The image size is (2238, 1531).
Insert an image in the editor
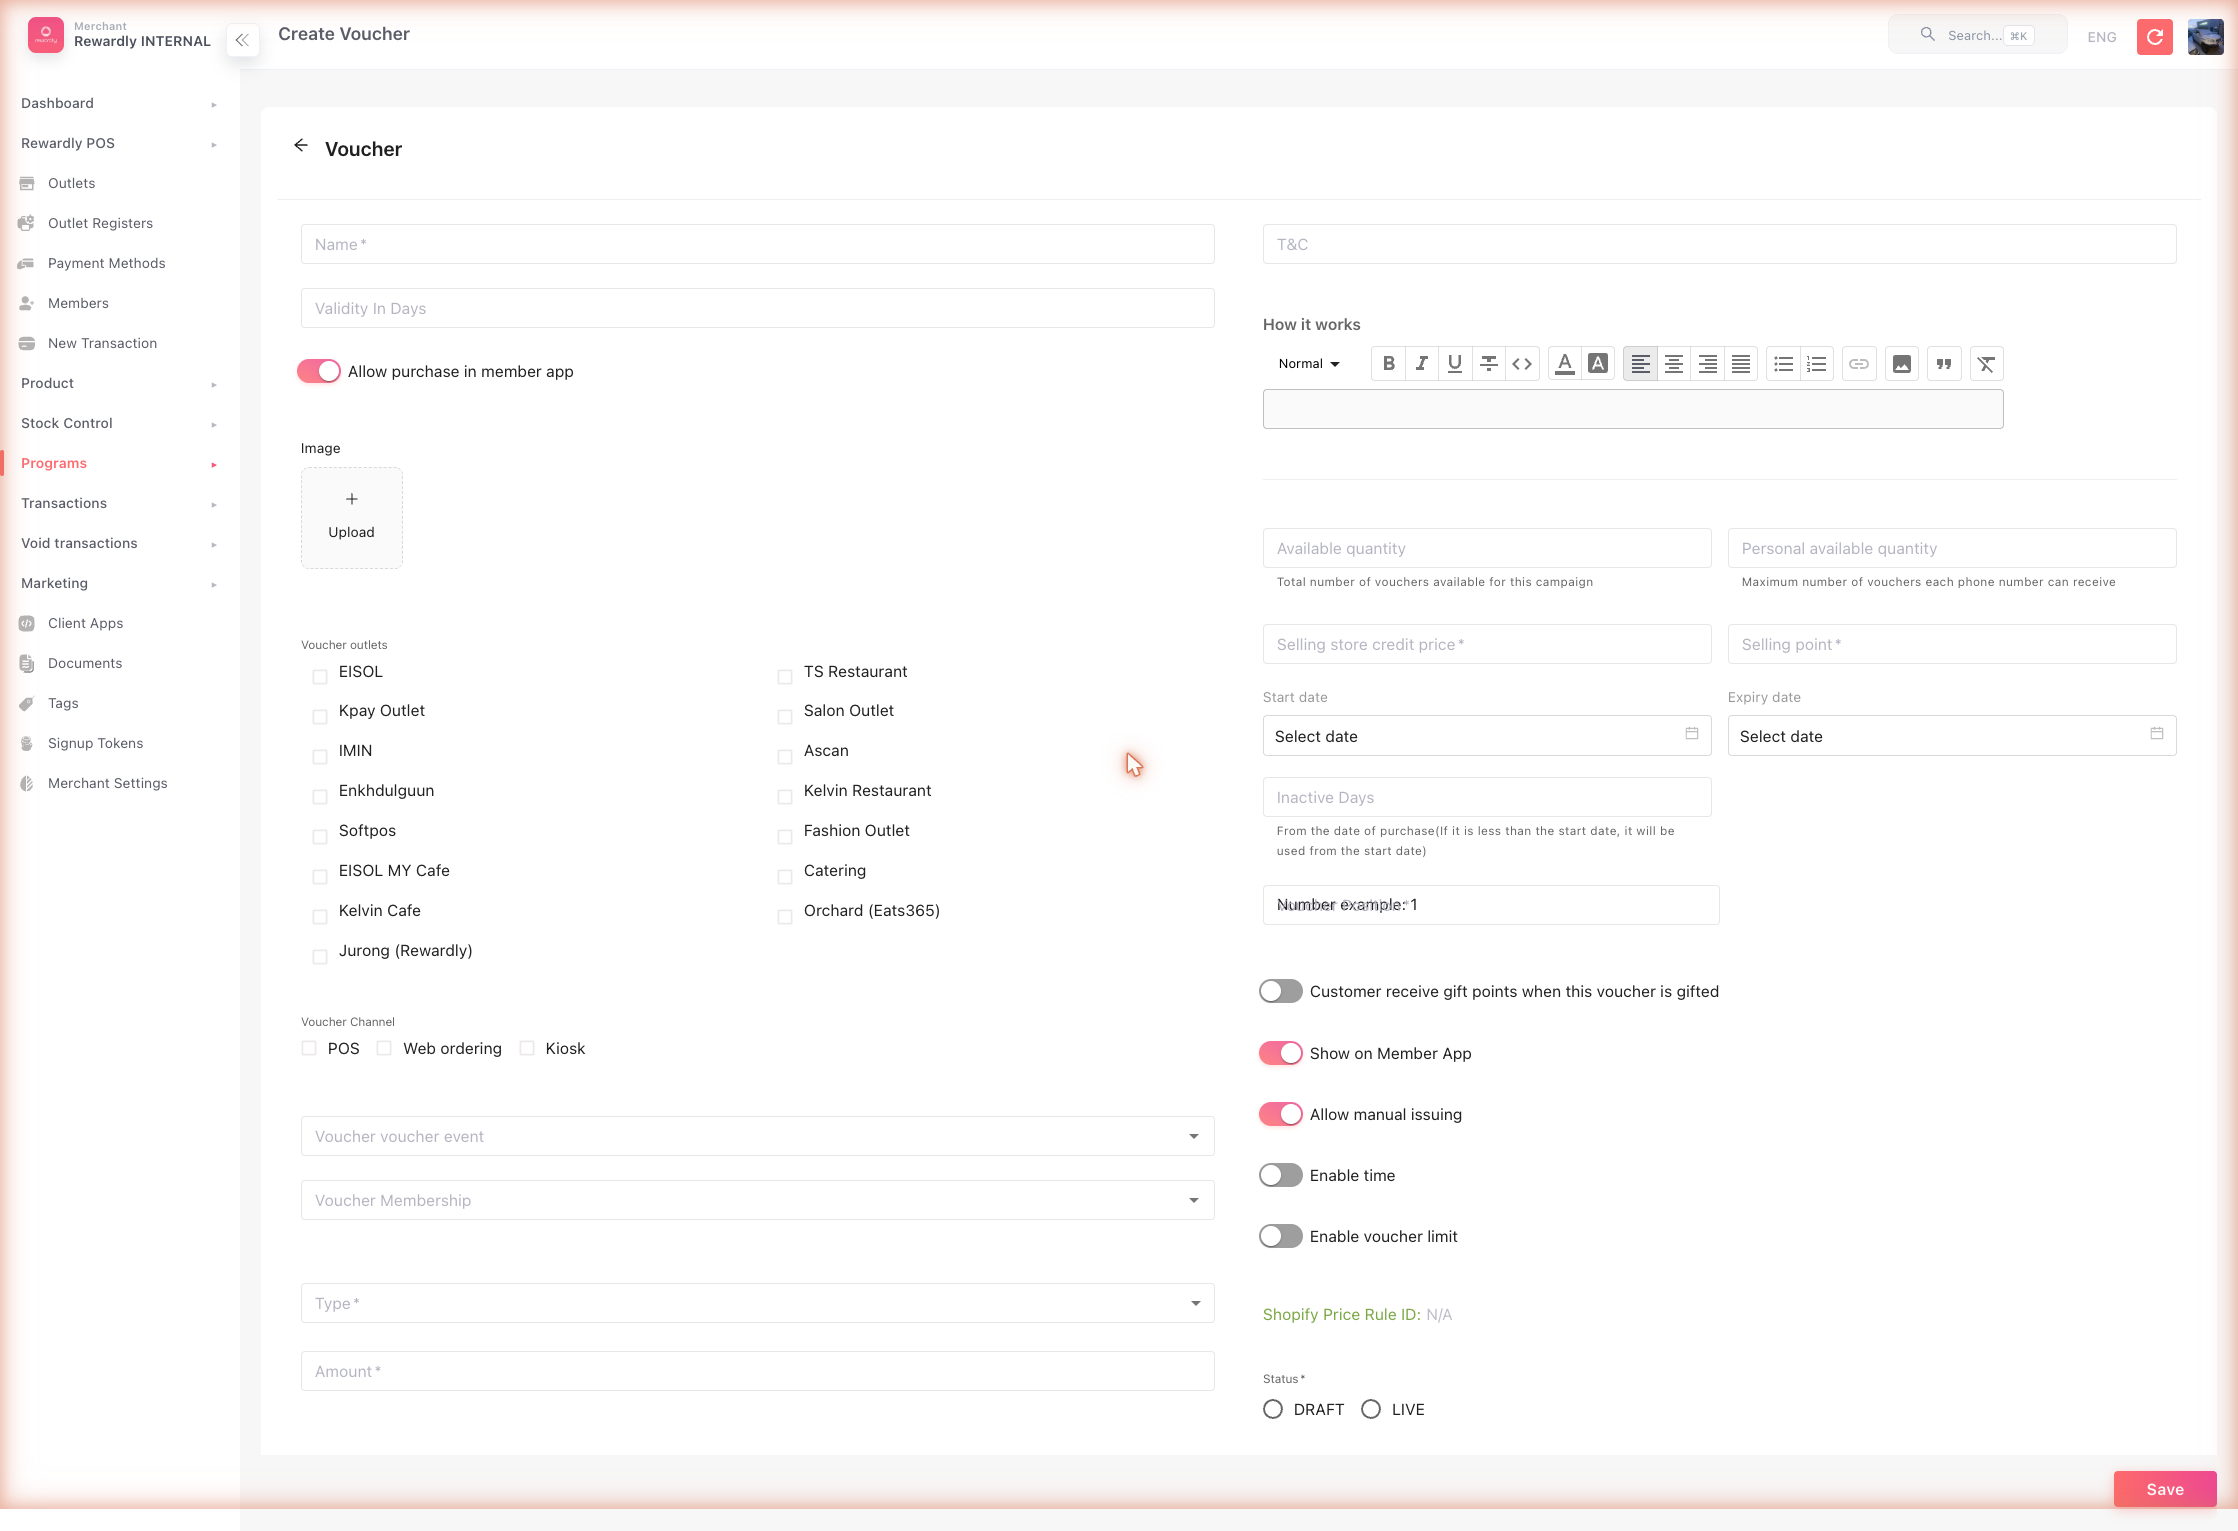(1902, 364)
